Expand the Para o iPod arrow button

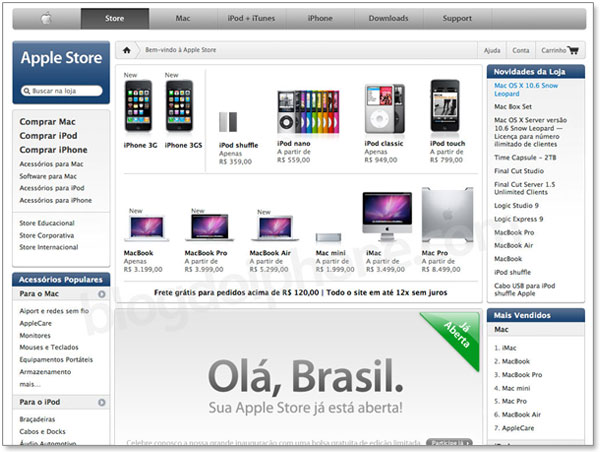[102, 402]
